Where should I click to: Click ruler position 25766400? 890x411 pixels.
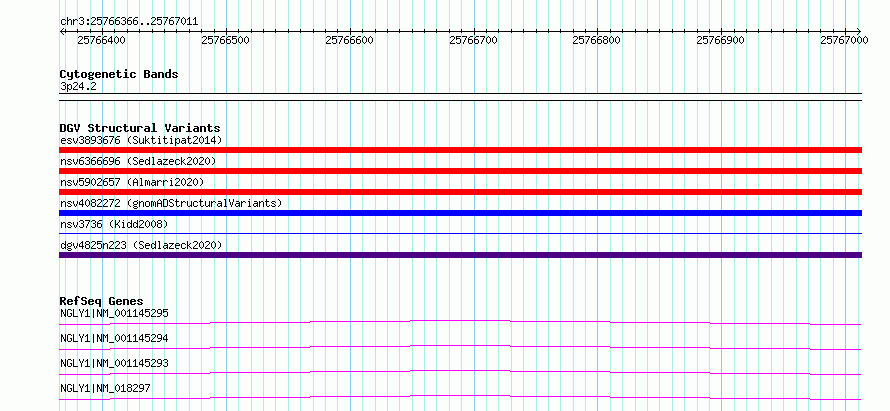click(x=102, y=40)
